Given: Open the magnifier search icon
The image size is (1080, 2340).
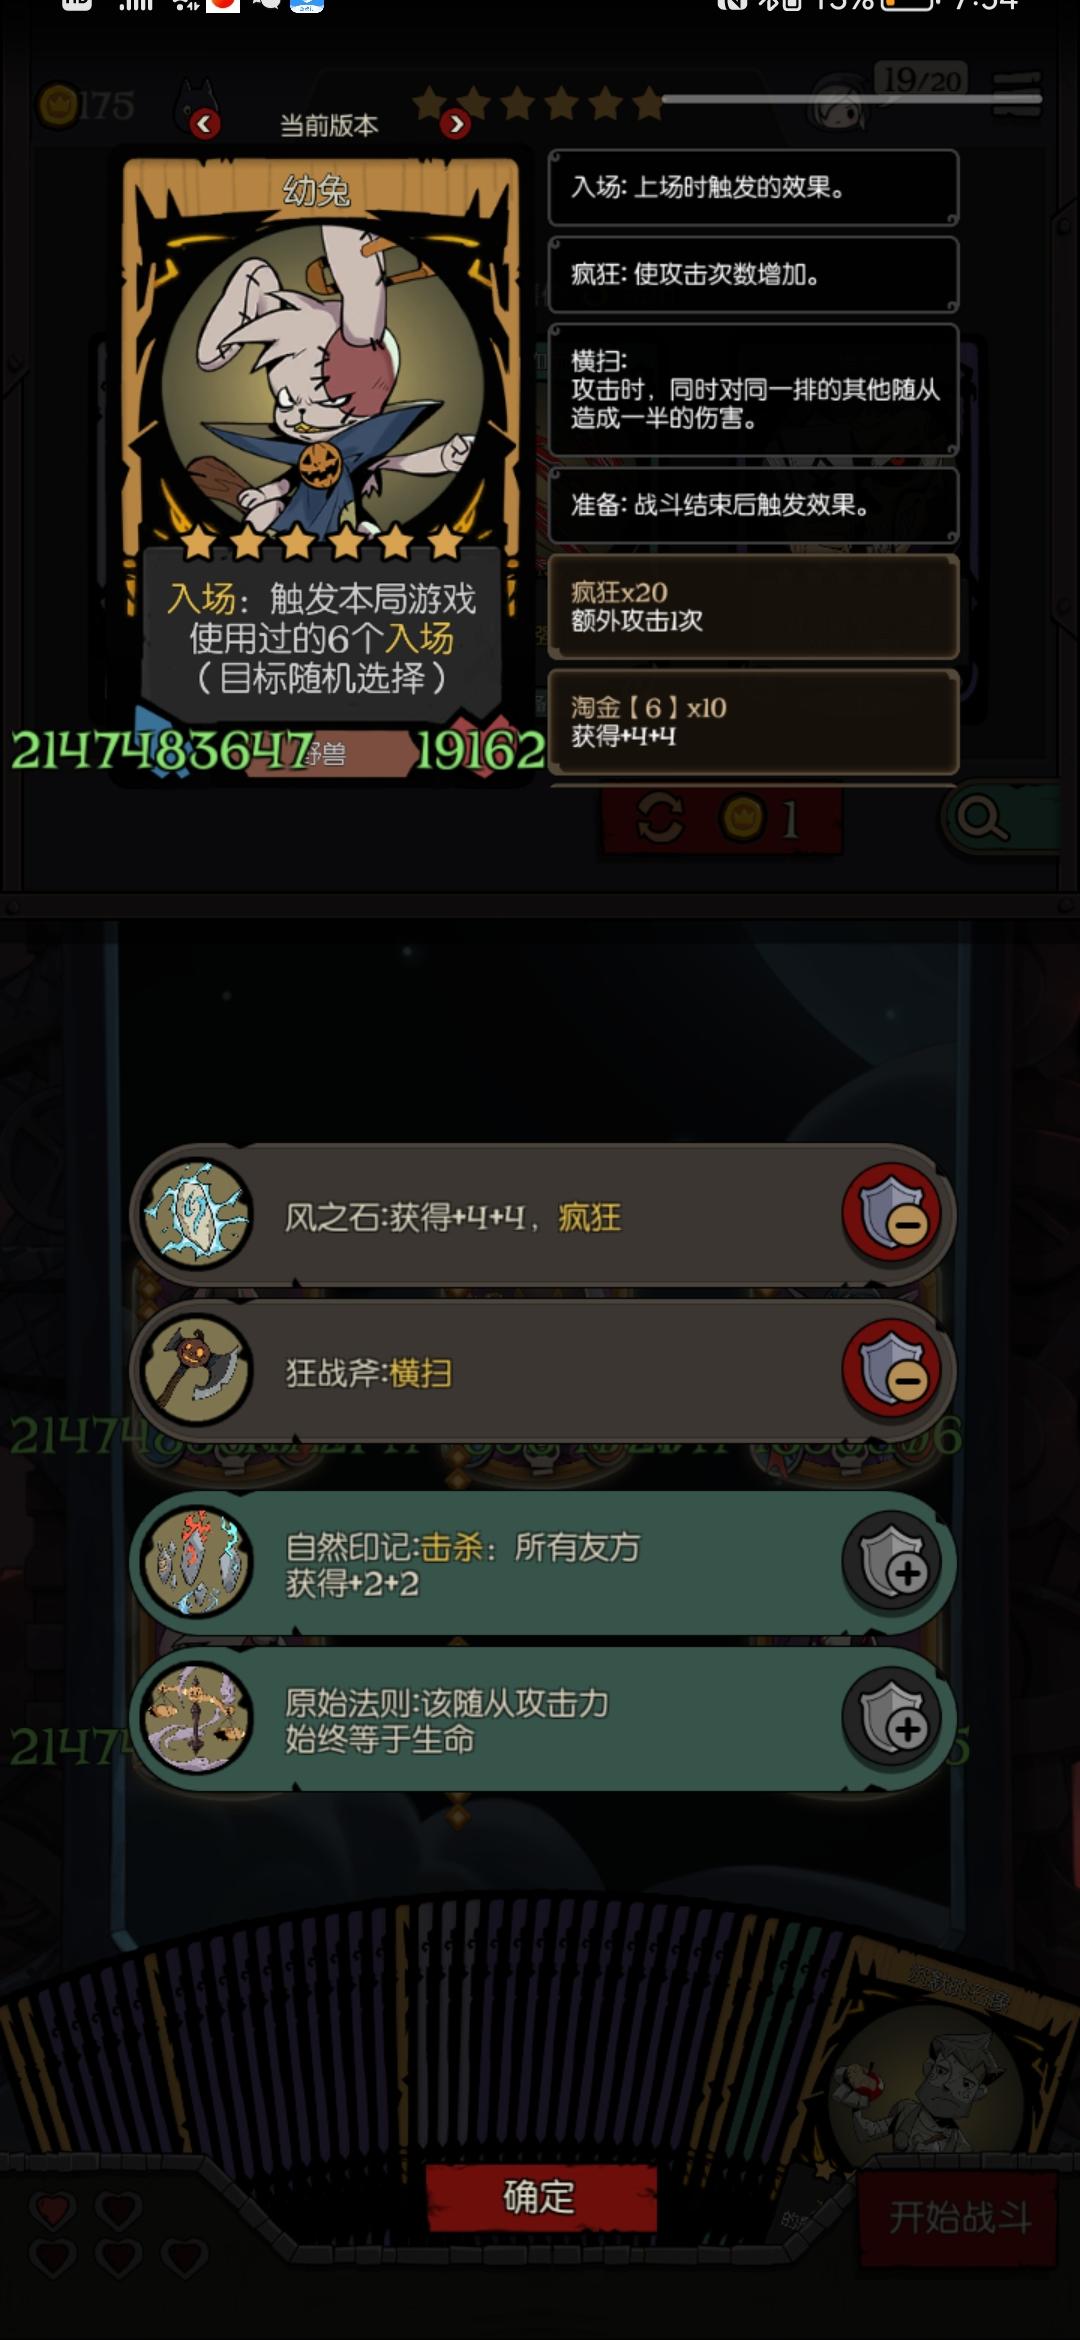Looking at the screenshot, I should (982, 818).
